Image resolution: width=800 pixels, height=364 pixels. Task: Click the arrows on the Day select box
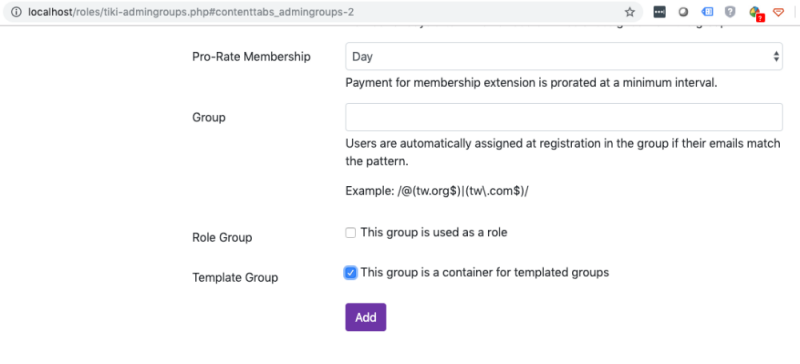point(776,57)
